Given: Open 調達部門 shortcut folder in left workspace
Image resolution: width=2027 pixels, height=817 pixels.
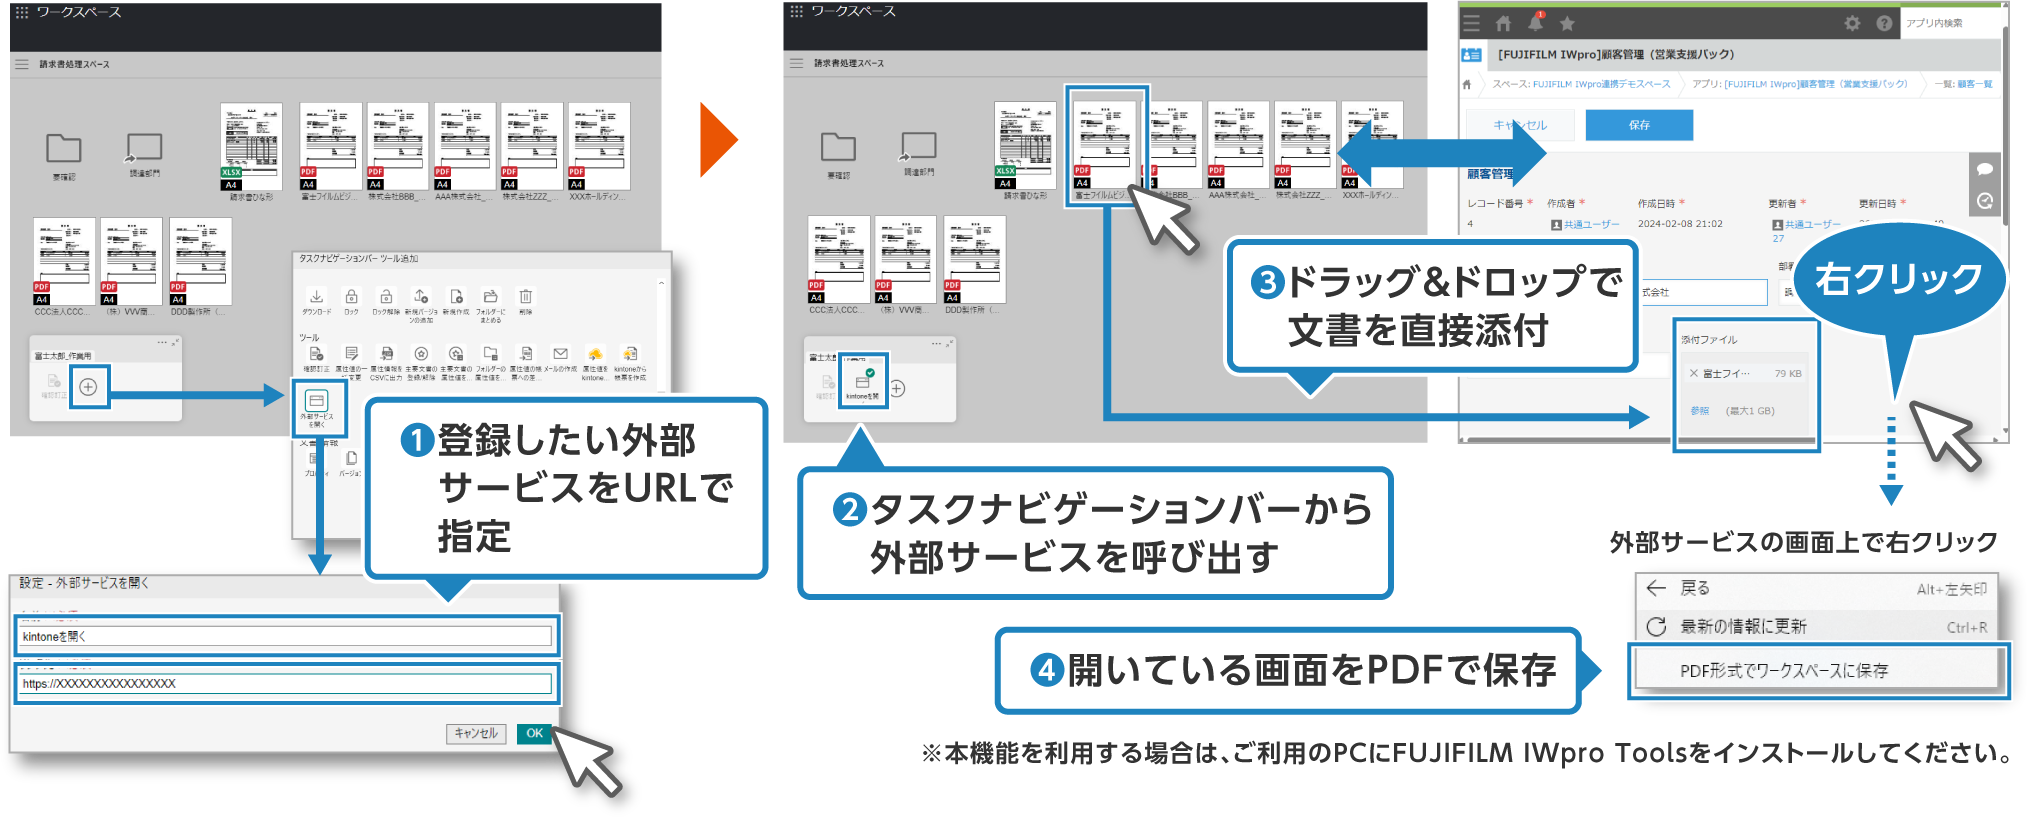Looking at the screenshot, I should click(144, 149).
